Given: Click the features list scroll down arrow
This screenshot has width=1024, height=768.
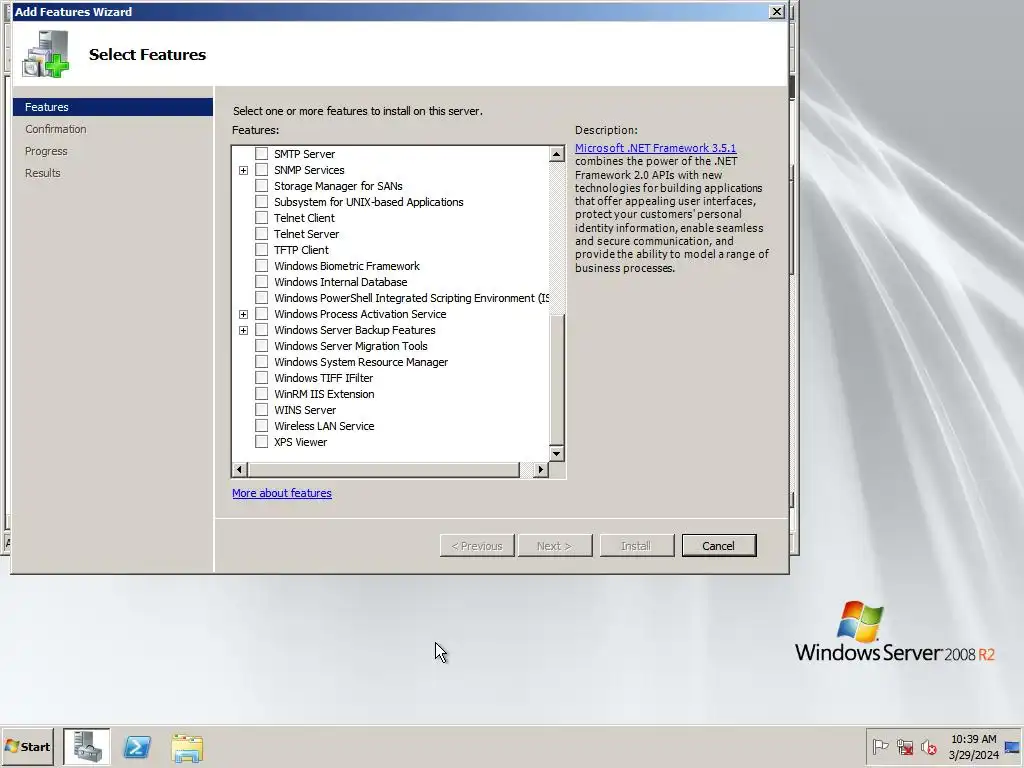Looking at the screenshot, I should [x=556, y=453].
